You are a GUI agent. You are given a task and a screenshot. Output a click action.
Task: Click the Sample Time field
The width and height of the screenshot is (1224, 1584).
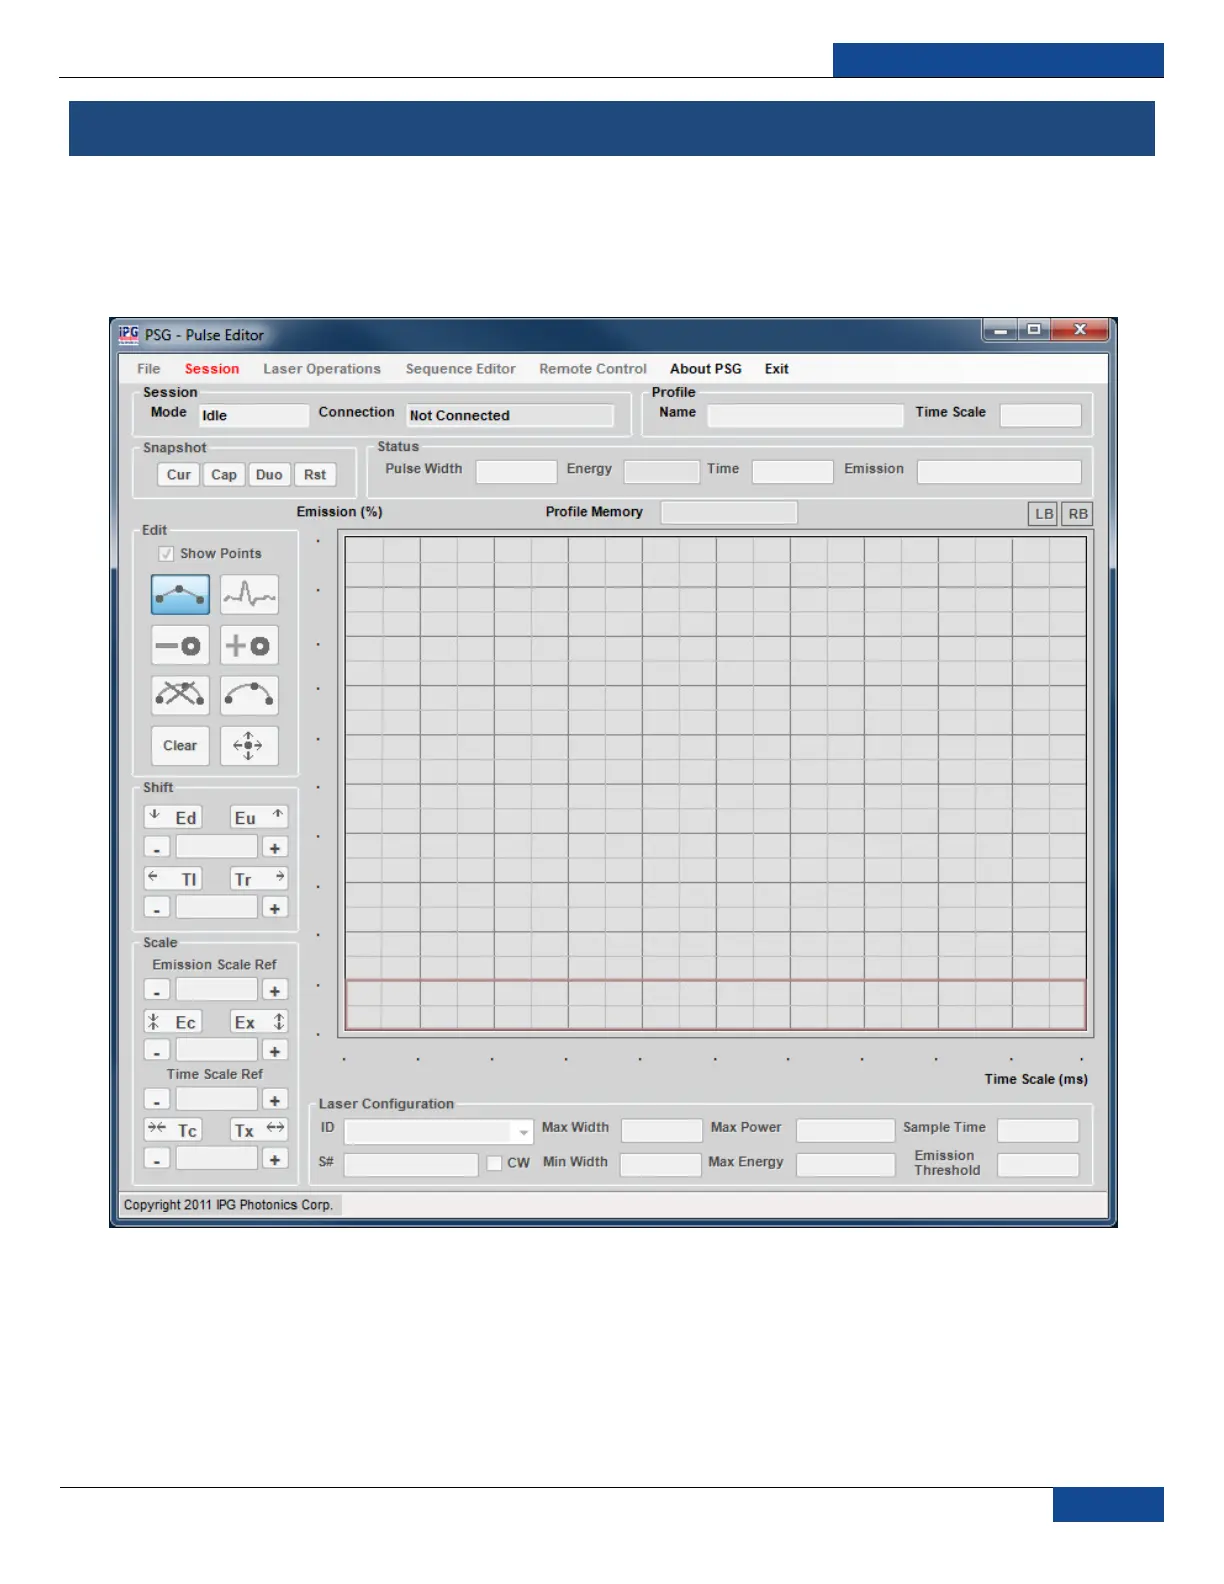point(1038,1131)
